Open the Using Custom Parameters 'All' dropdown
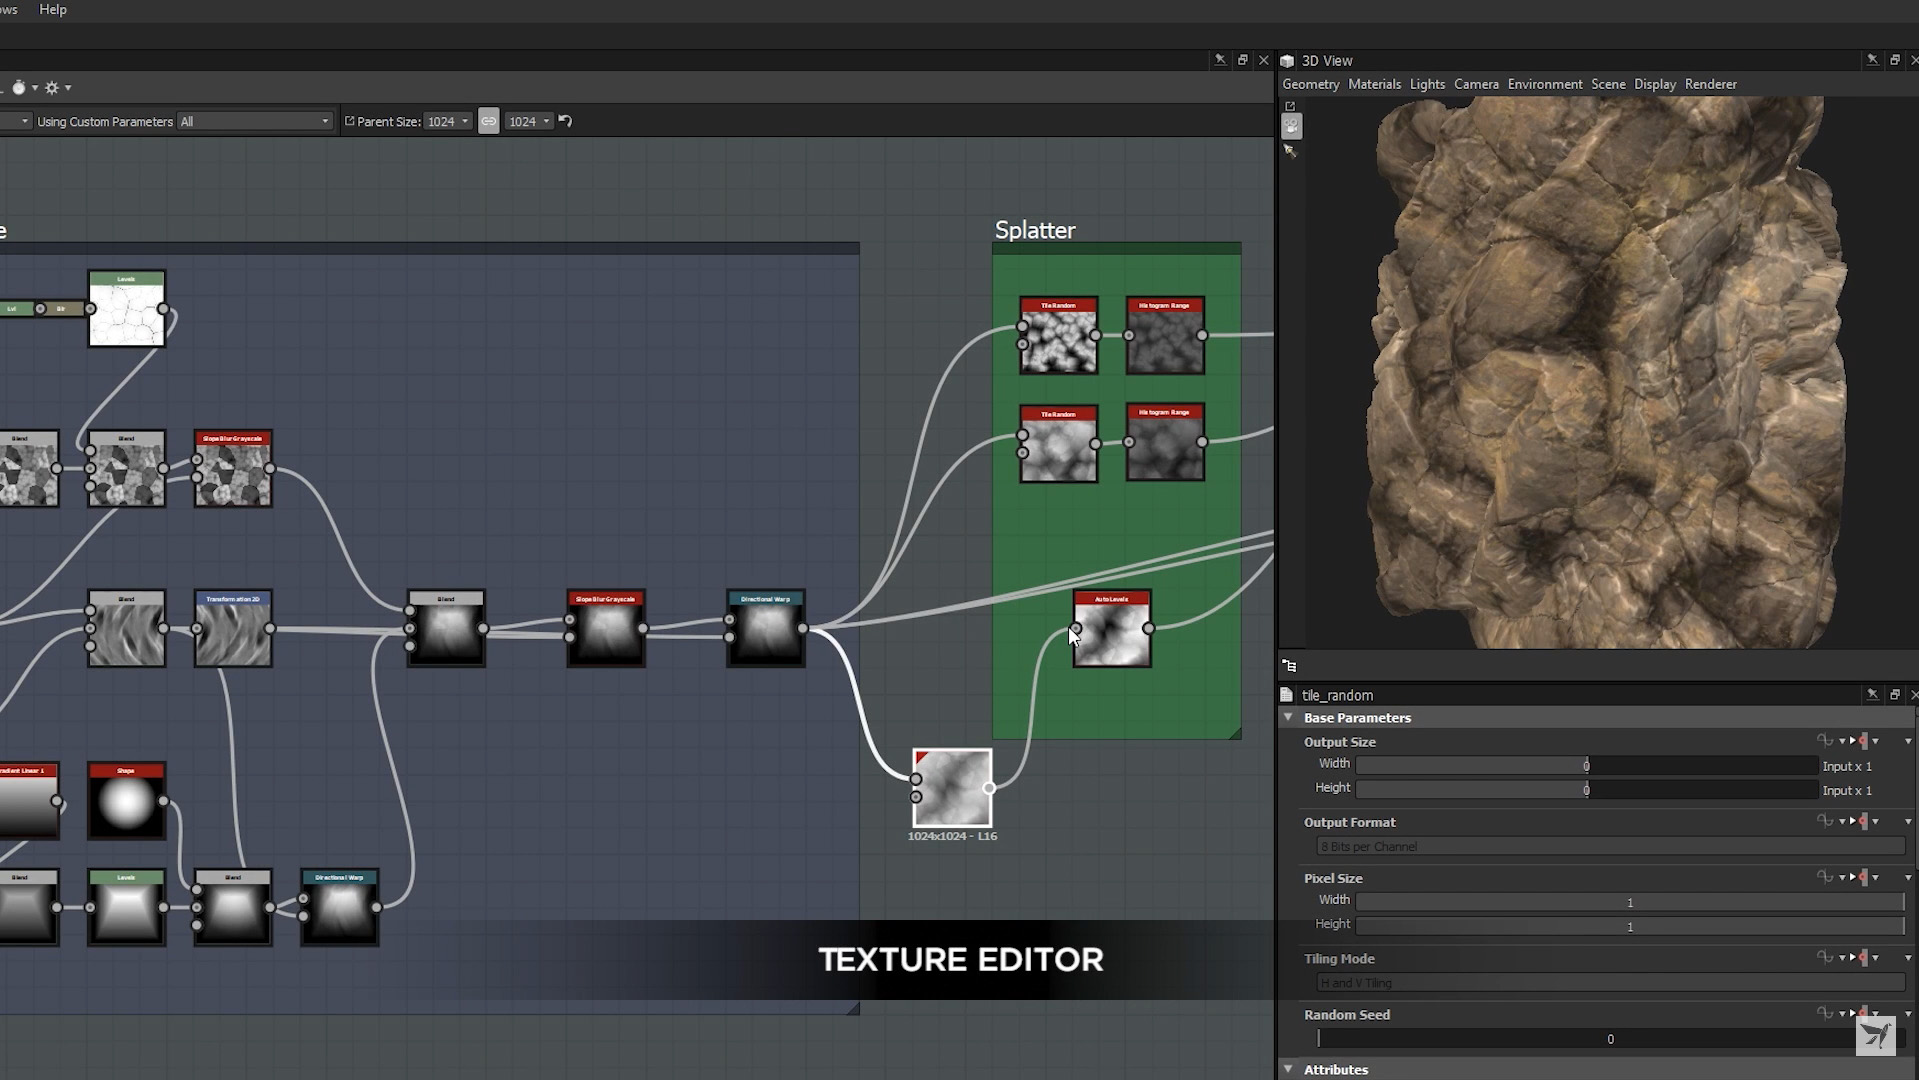The width and height of the screenshot is (1919, 1080). (x=254, y=121)
